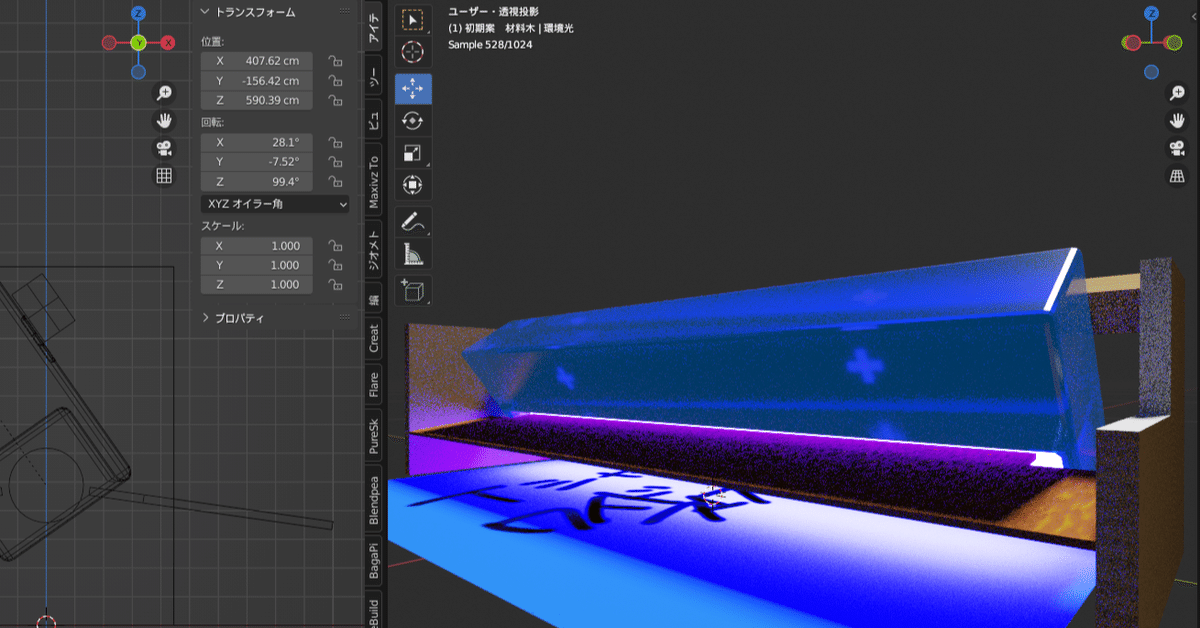Select the Transform tool
Viewport: 1200px width, 628px height.
412,185
